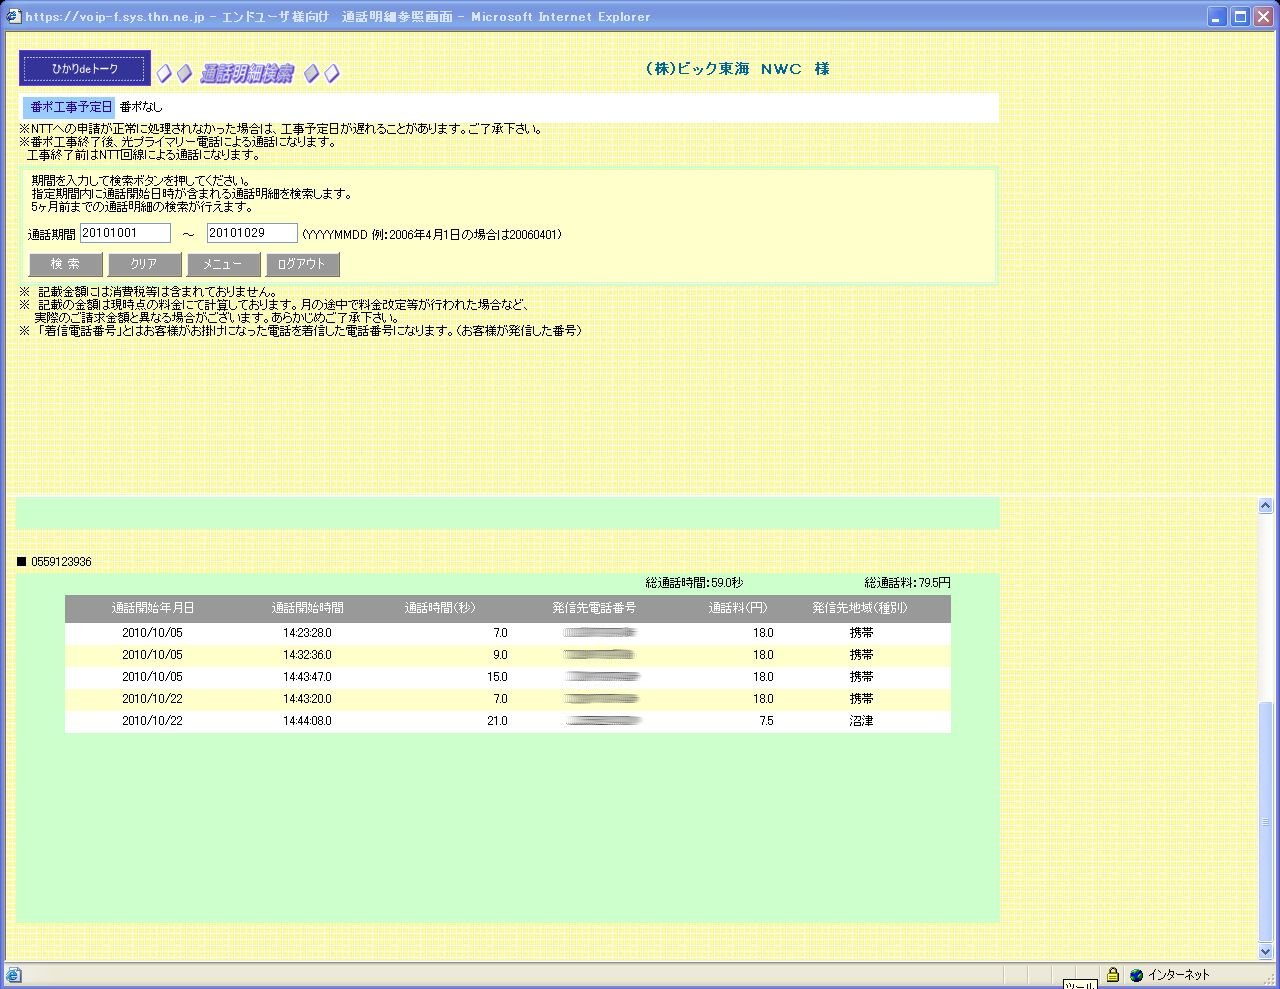Click the phone number 0559123936

tap(61, 562)
